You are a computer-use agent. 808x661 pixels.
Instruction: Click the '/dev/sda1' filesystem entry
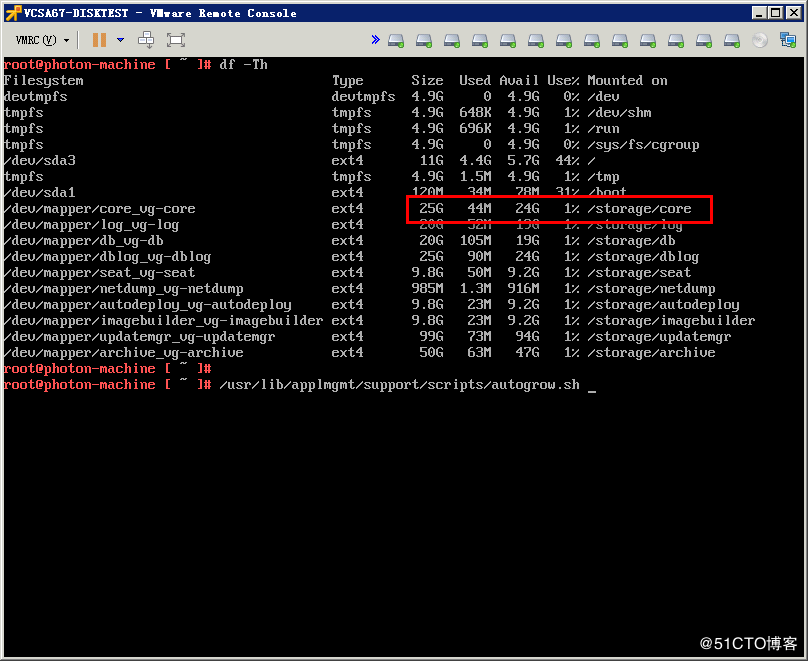[x=40, y=193]
